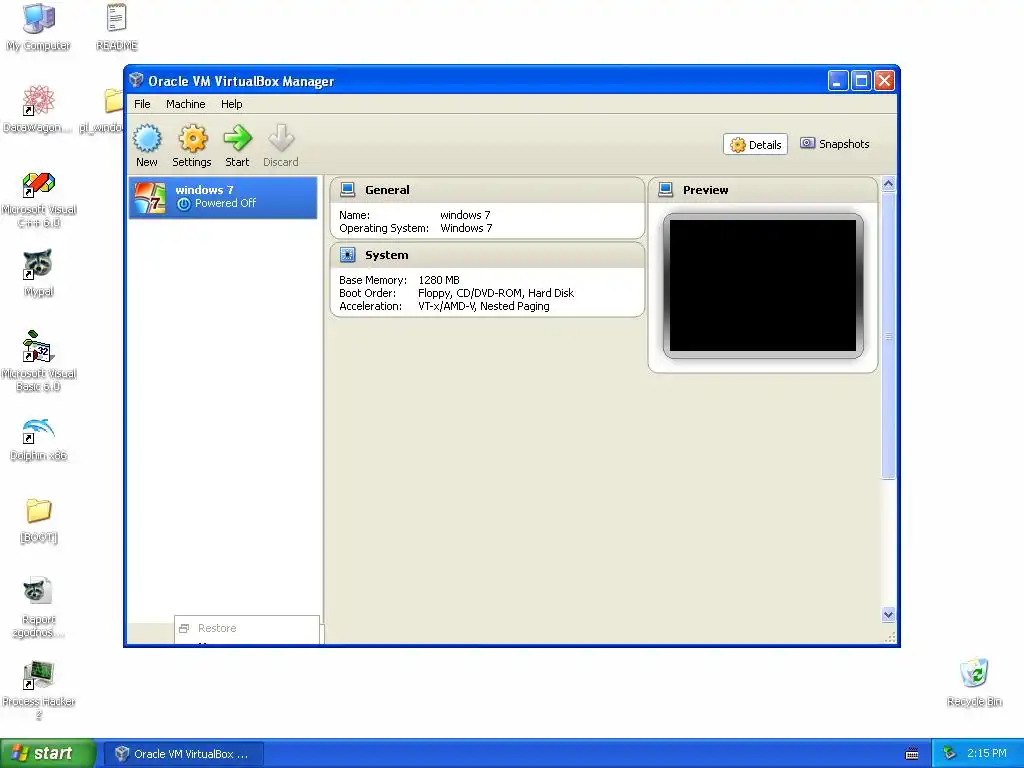Select the Dolphin x86 desktop shortcut
The image size is (1024, 768).
pyautogui.click(x=39, y=439)
